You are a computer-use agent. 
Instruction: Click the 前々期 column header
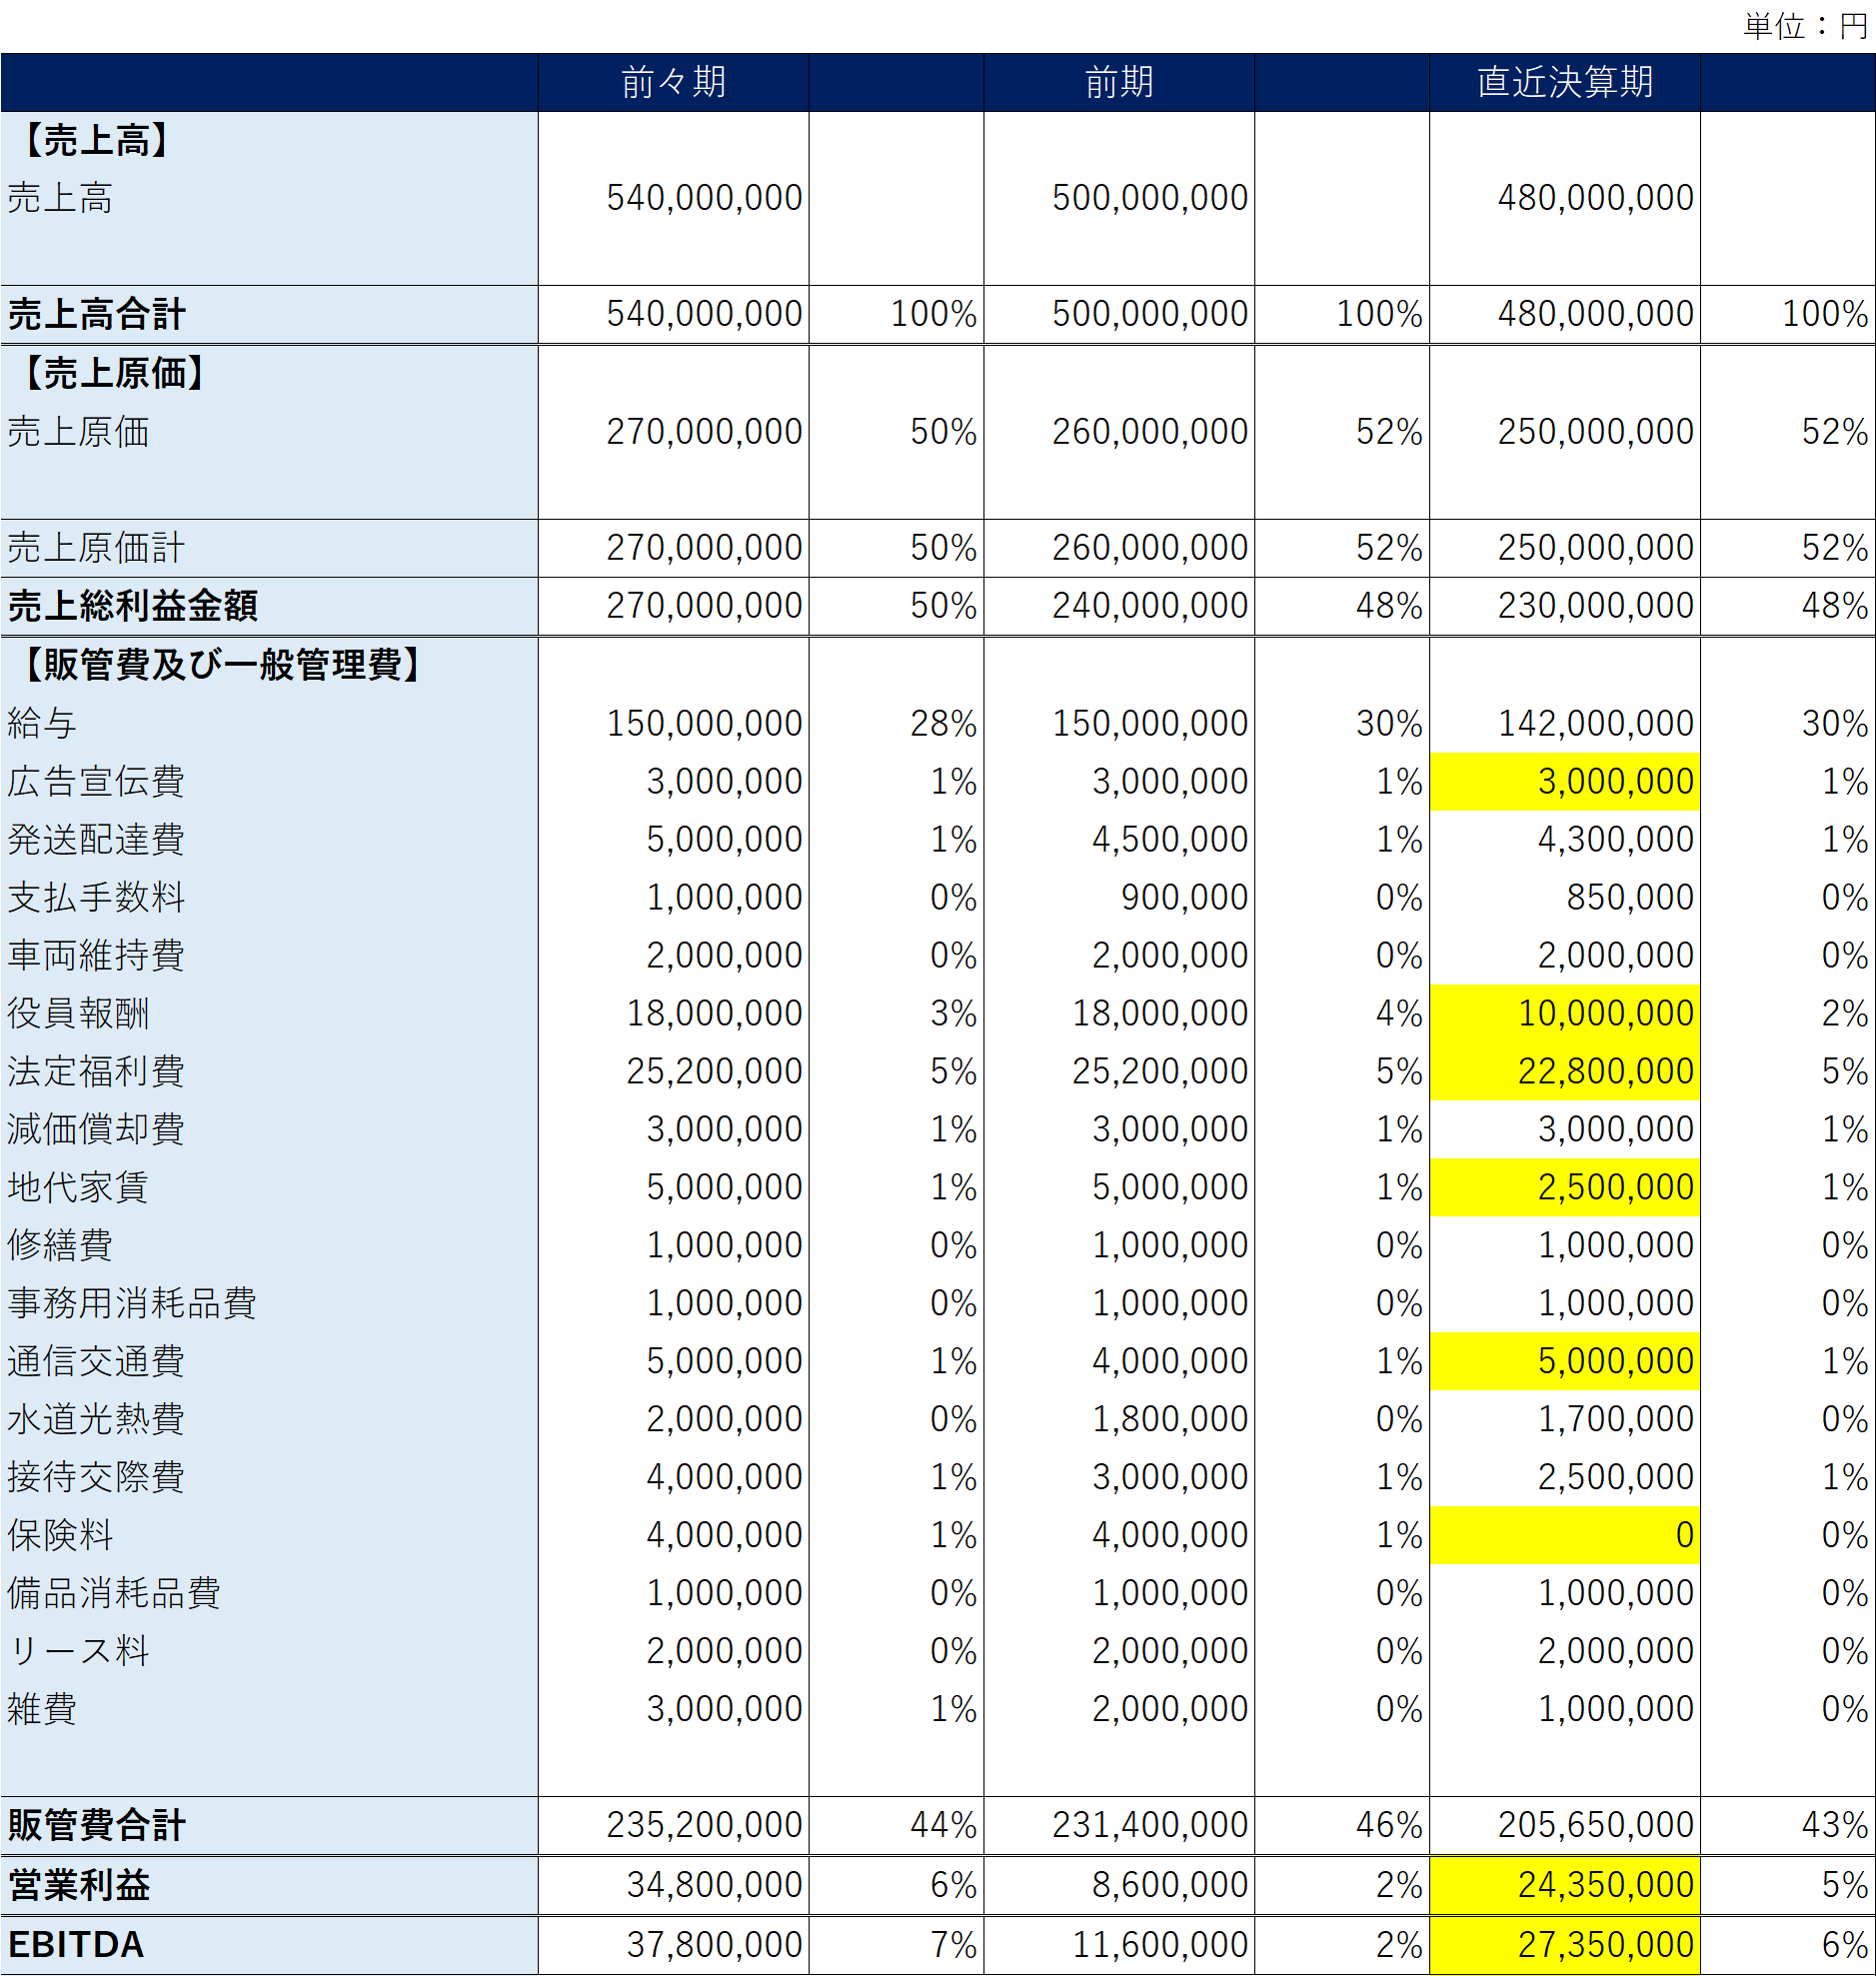673,82
